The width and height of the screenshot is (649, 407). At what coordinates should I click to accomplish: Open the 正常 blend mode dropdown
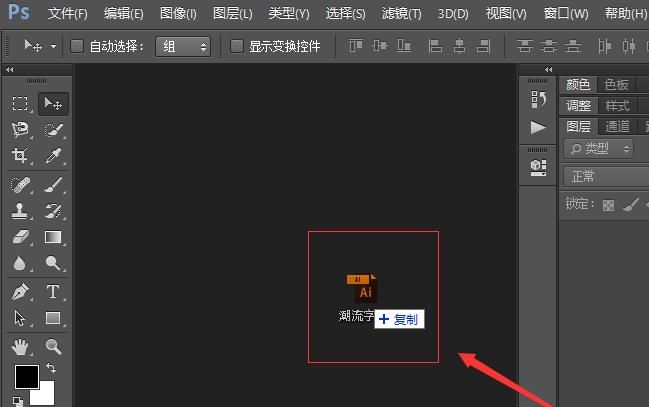click(606, 177)
